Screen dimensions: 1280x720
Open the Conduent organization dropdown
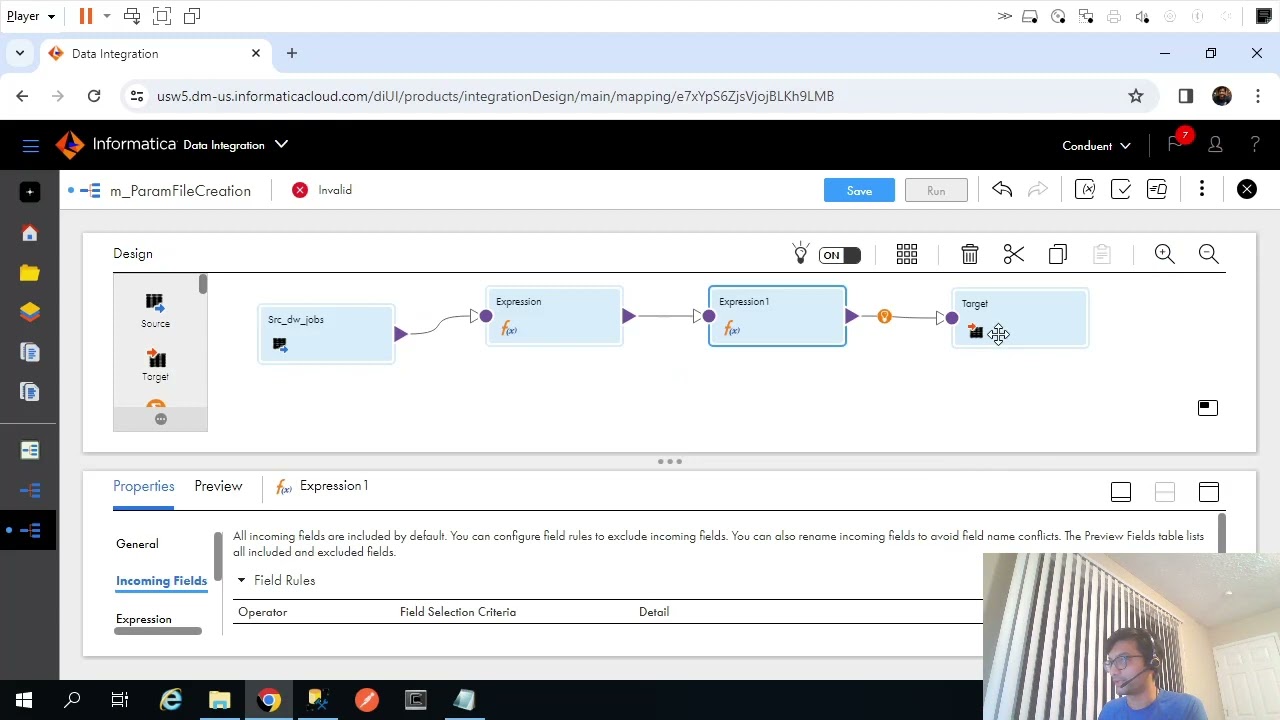[x=1096, y=146]
